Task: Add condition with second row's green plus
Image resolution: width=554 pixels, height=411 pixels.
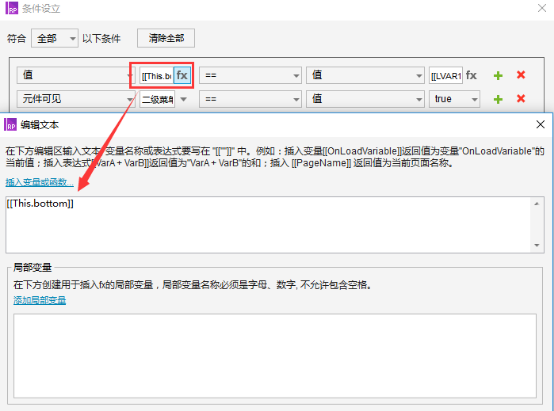Action: click(x=498, y=99)
